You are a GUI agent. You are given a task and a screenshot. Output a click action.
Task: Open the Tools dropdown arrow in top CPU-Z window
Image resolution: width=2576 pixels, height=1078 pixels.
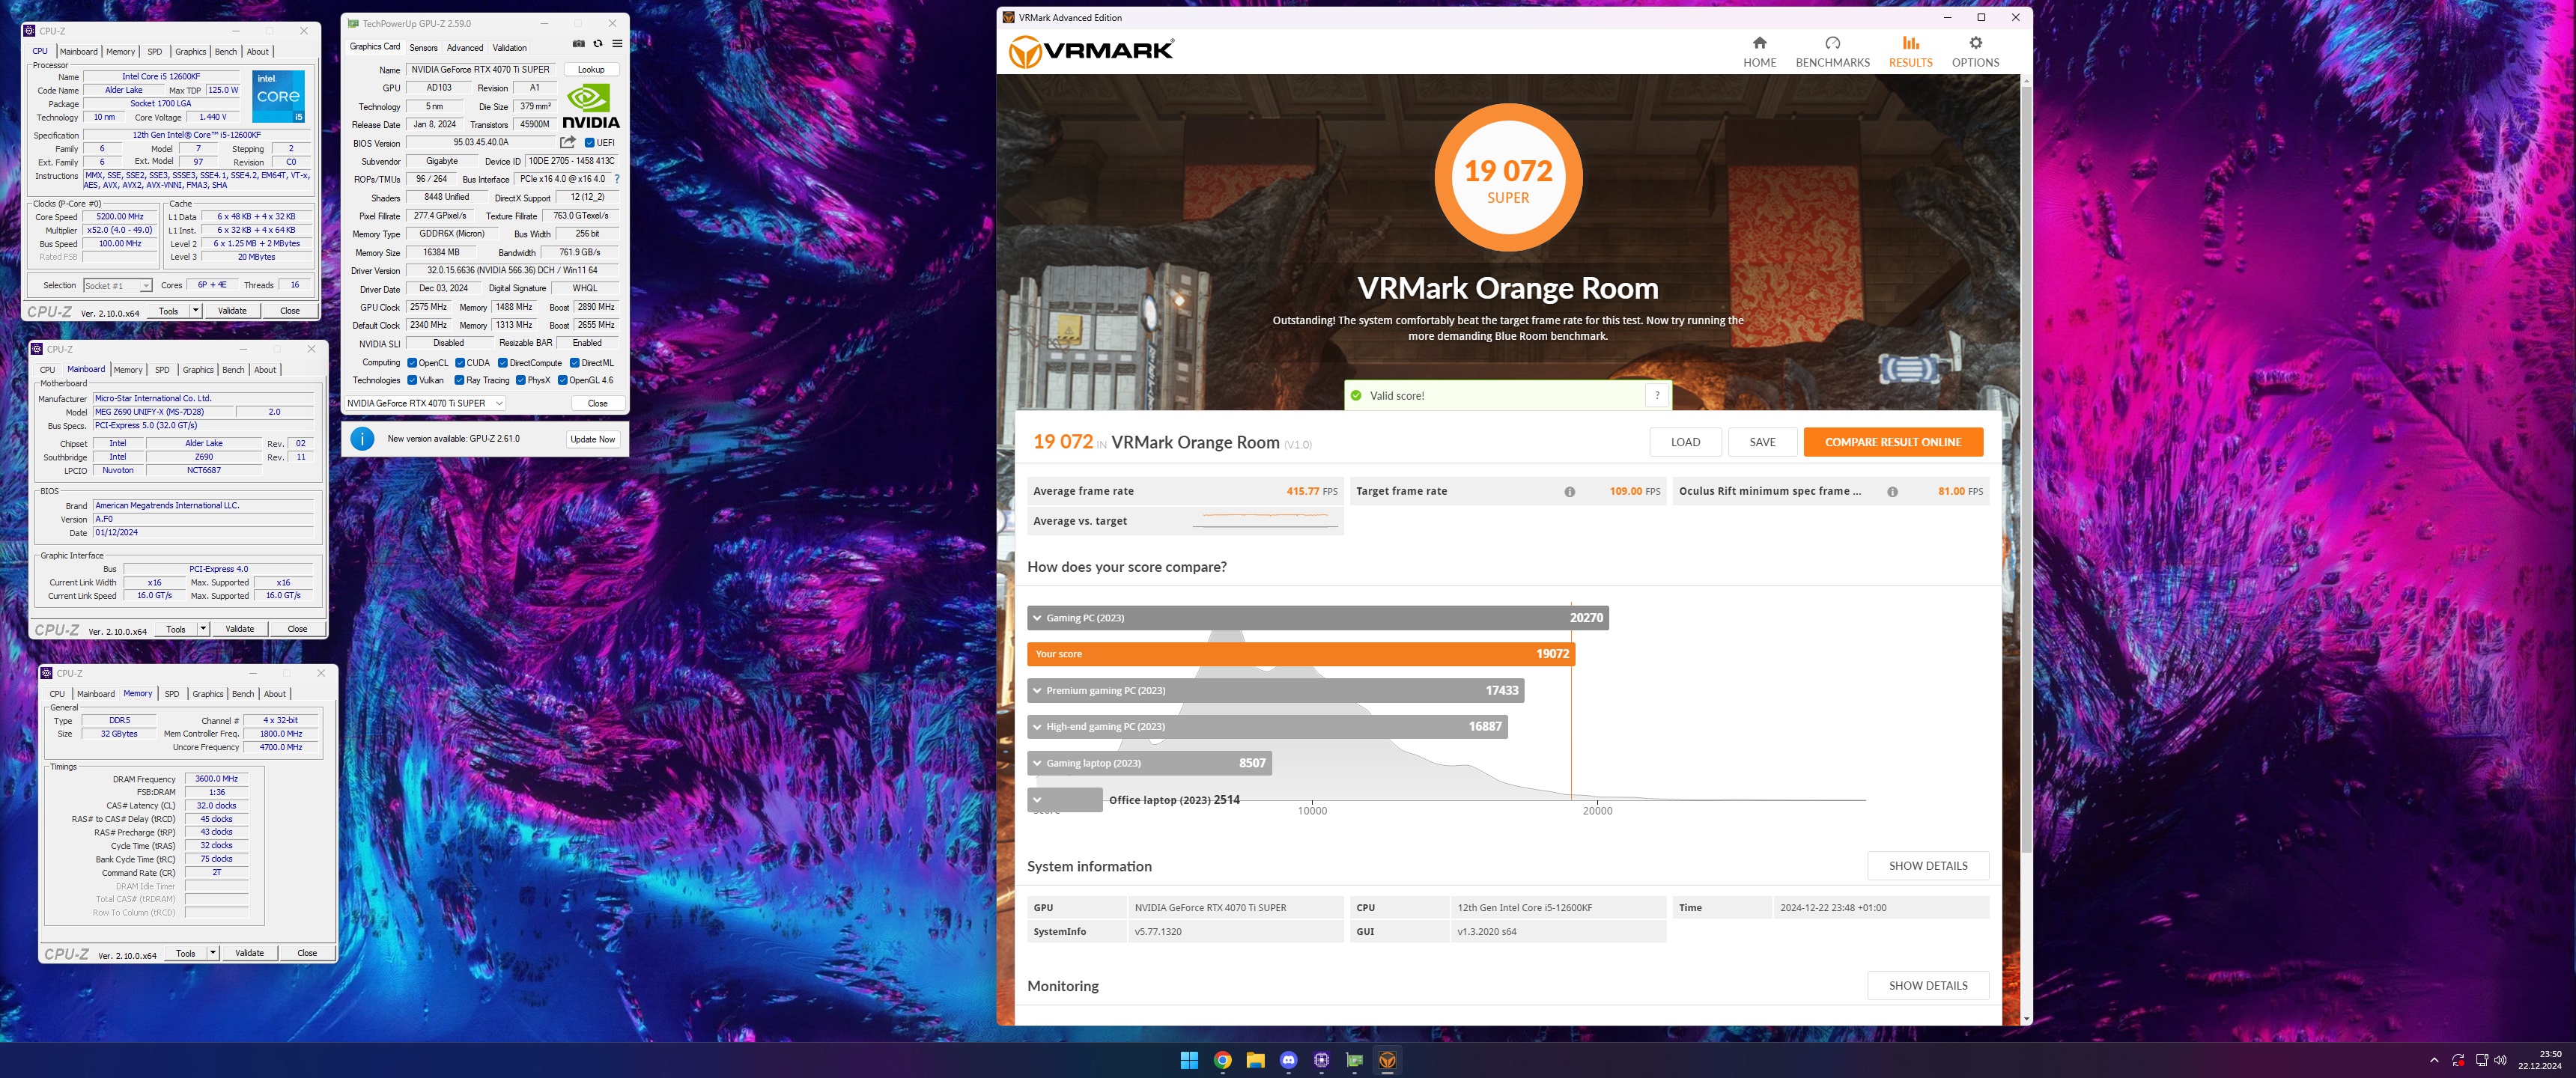[x=196, y=311]
